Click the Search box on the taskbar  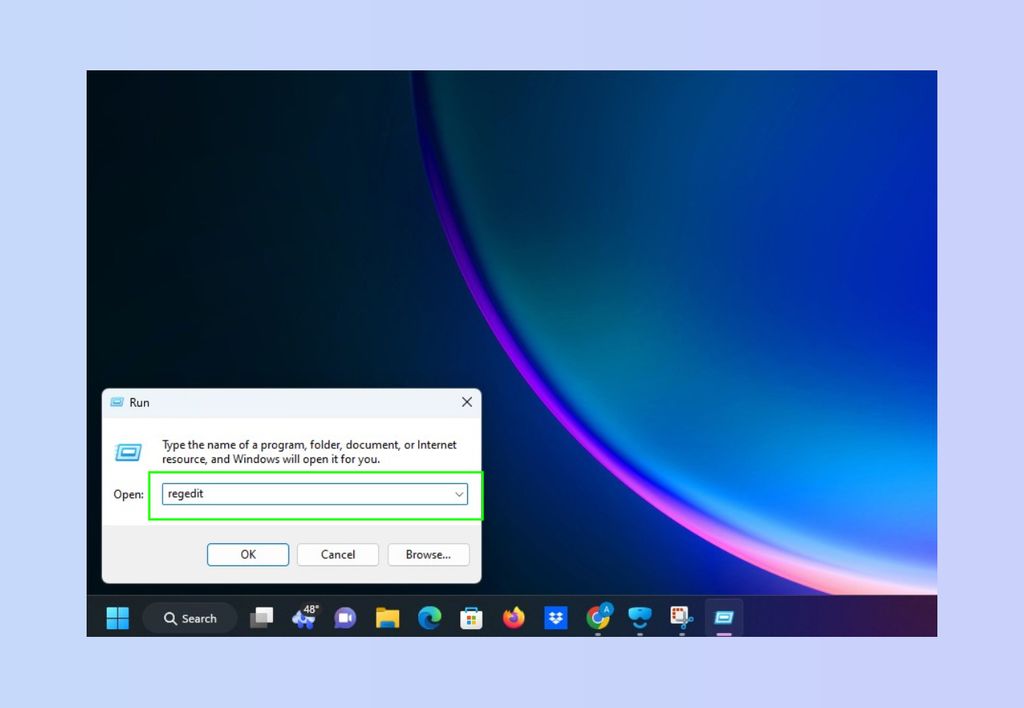click(189, 617)
